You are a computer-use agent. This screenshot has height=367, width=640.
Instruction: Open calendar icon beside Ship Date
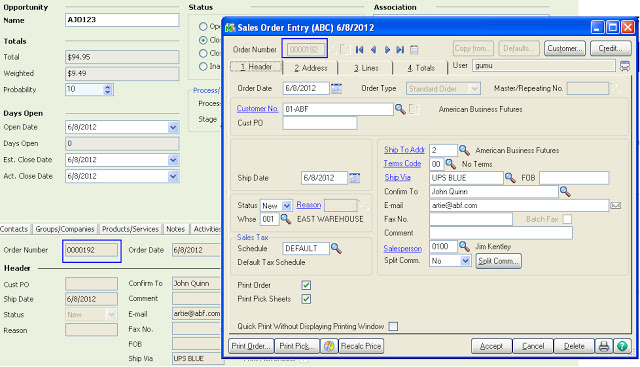pyautogui.click(x=355, y=178)
